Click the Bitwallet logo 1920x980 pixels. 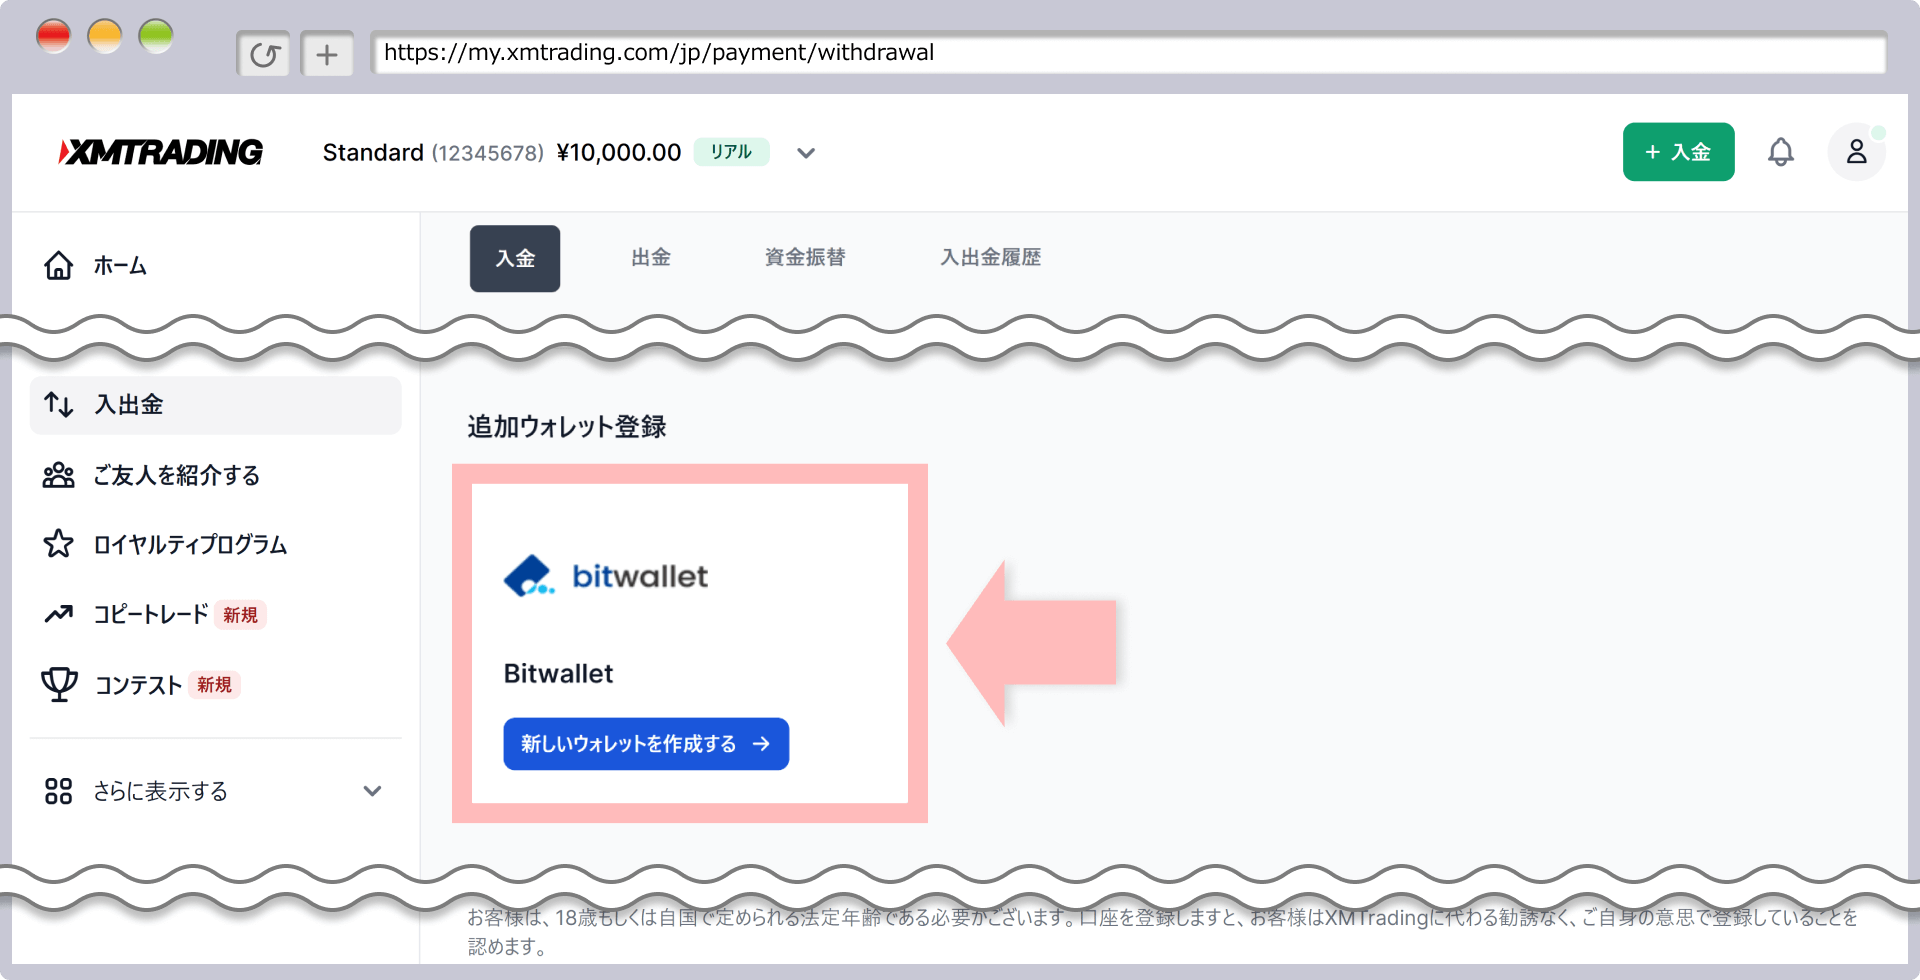(606, 576)
